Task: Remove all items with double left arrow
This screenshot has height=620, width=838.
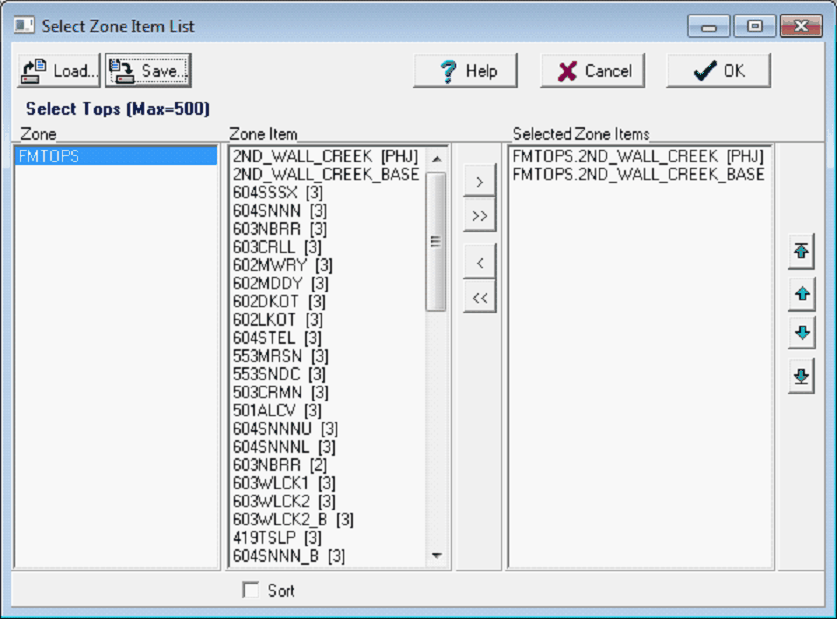Action: pyautogui.click(x=480, y=297)
